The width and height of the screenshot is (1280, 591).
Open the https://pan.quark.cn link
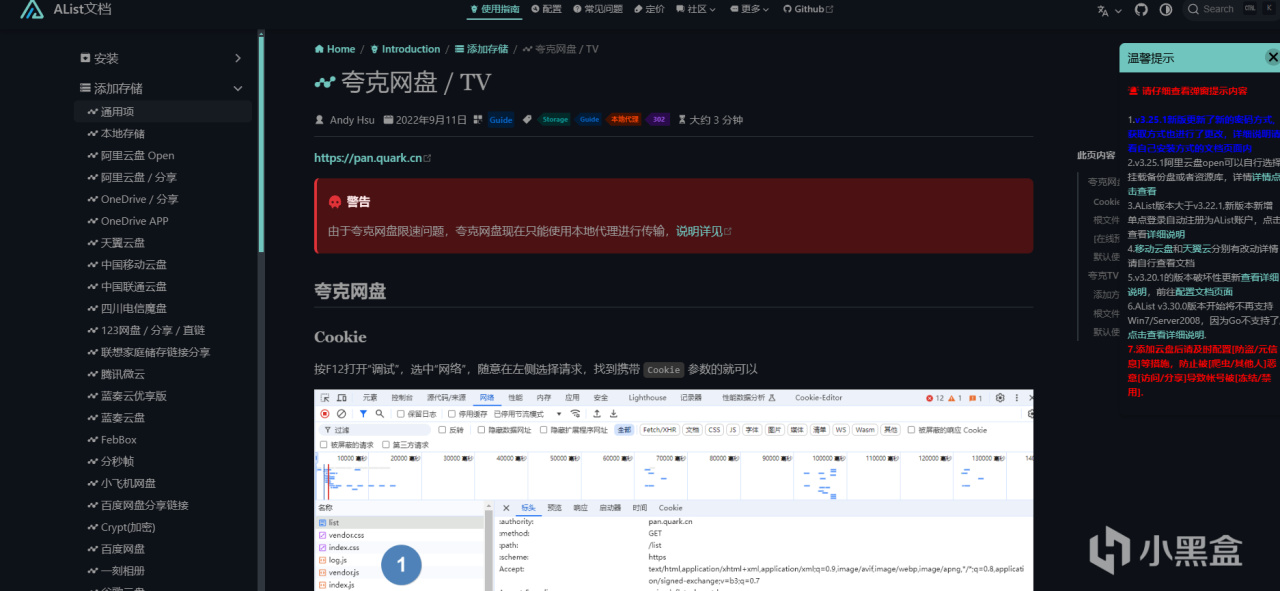click(x=372, y=158)
